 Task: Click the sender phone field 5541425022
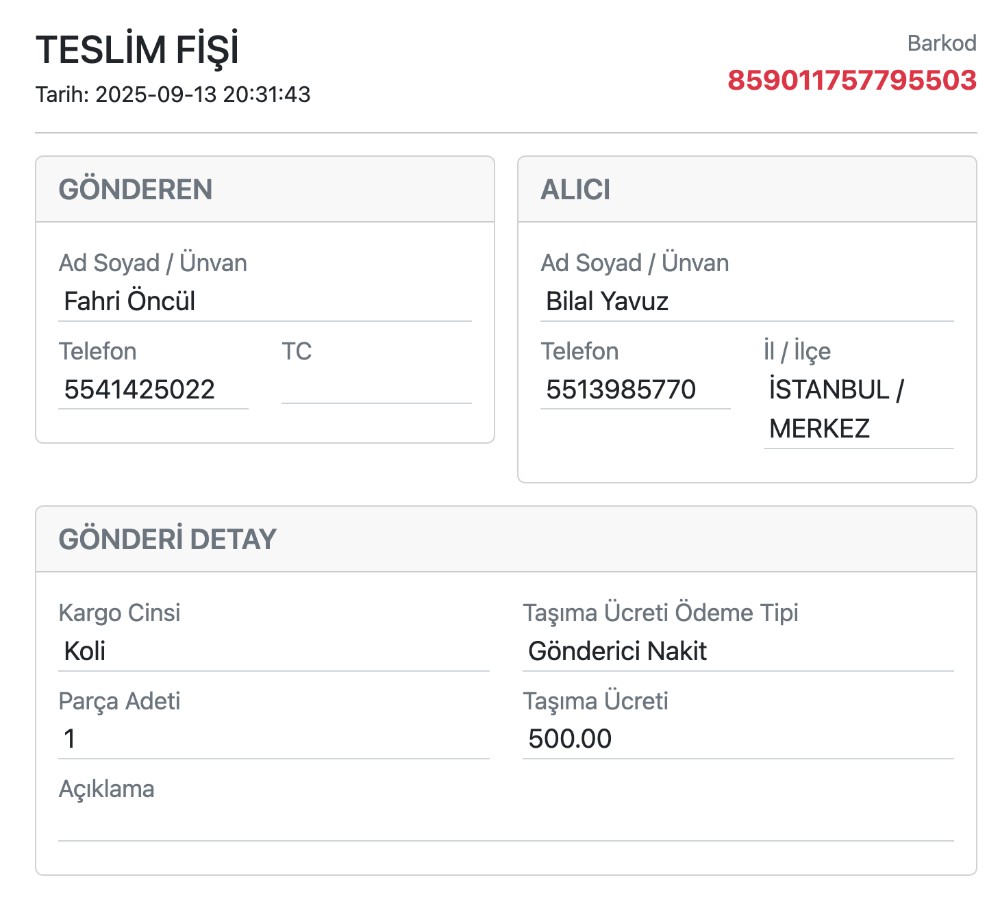[153, 389]
